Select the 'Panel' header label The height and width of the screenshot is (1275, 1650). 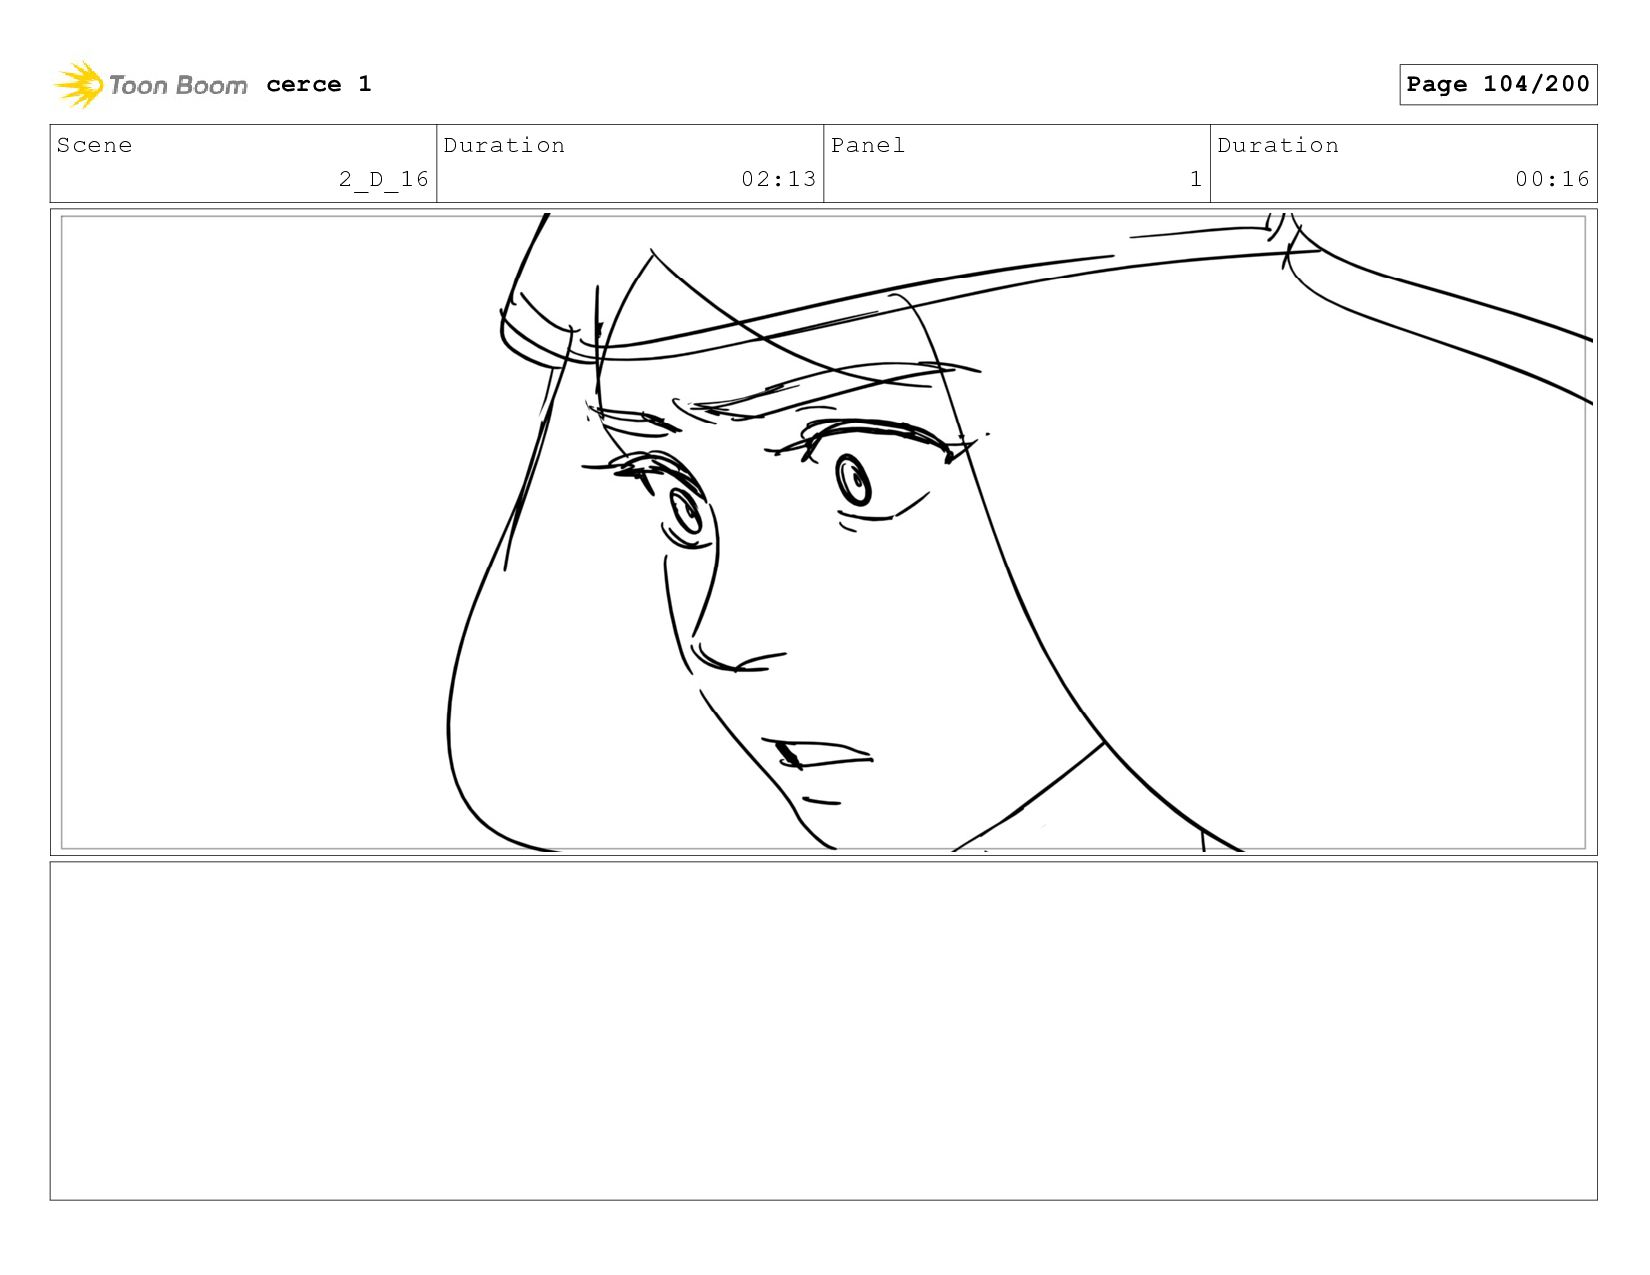(868, 145)
